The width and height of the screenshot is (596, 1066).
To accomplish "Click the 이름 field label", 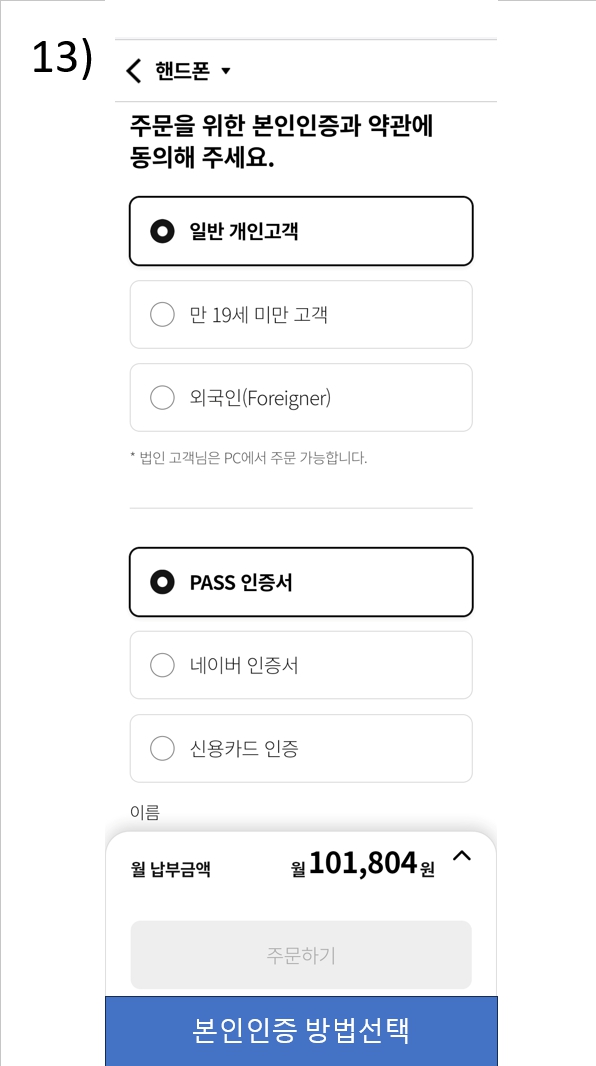I will click(145, 812).
